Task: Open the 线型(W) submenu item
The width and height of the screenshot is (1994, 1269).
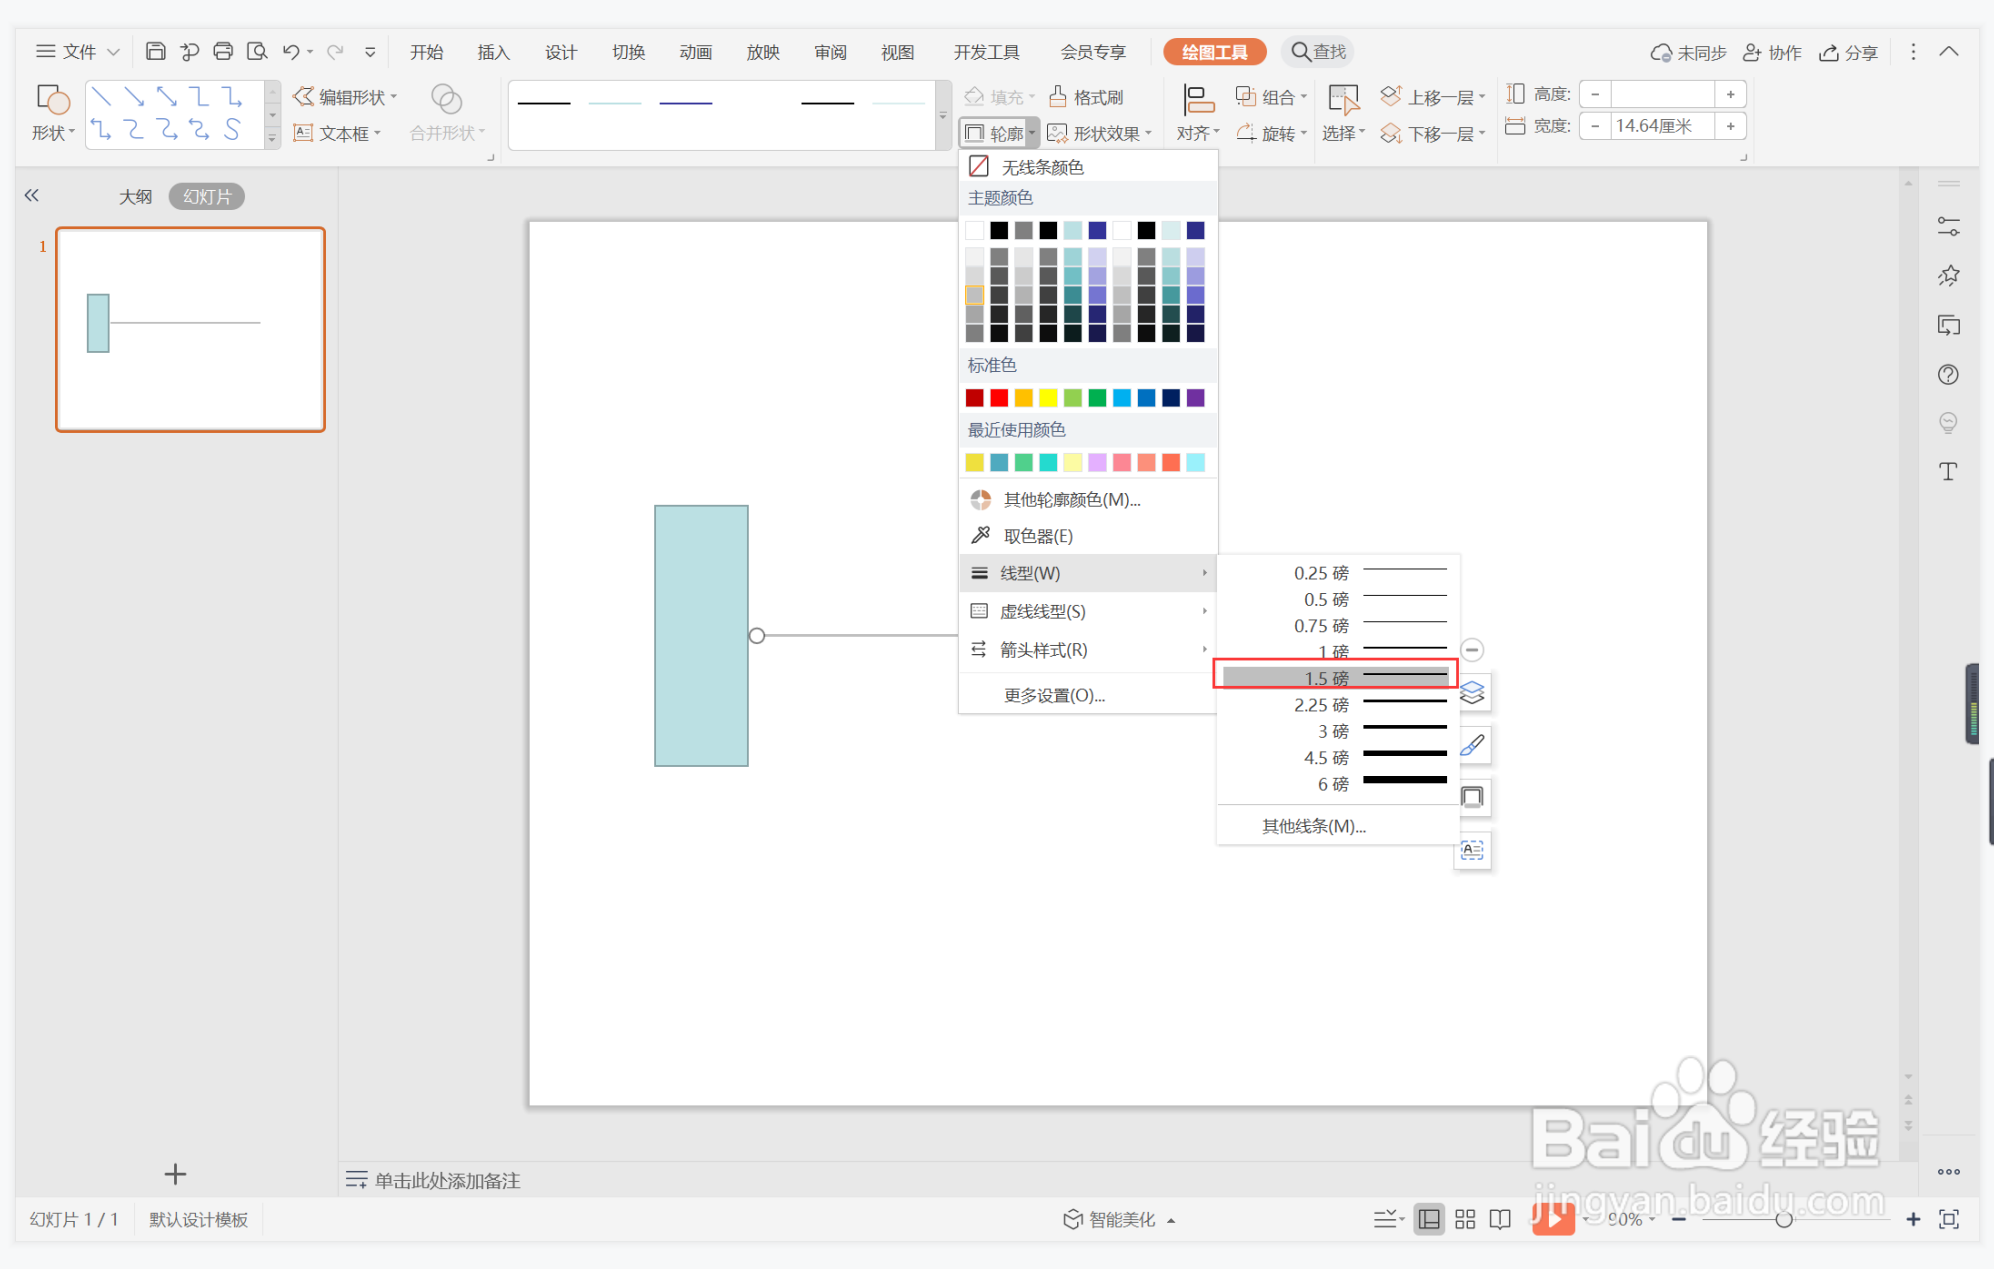Action: [x=1088, y=573]
